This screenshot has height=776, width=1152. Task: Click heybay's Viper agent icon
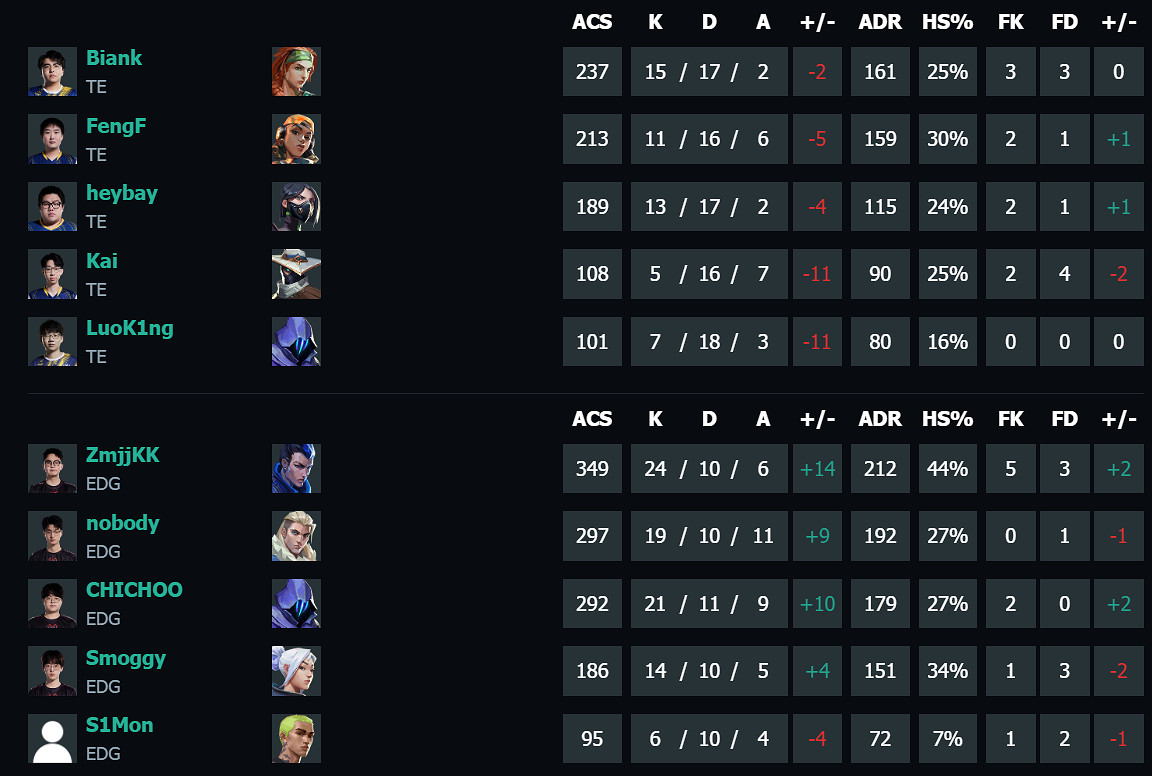tap(296, 207)
